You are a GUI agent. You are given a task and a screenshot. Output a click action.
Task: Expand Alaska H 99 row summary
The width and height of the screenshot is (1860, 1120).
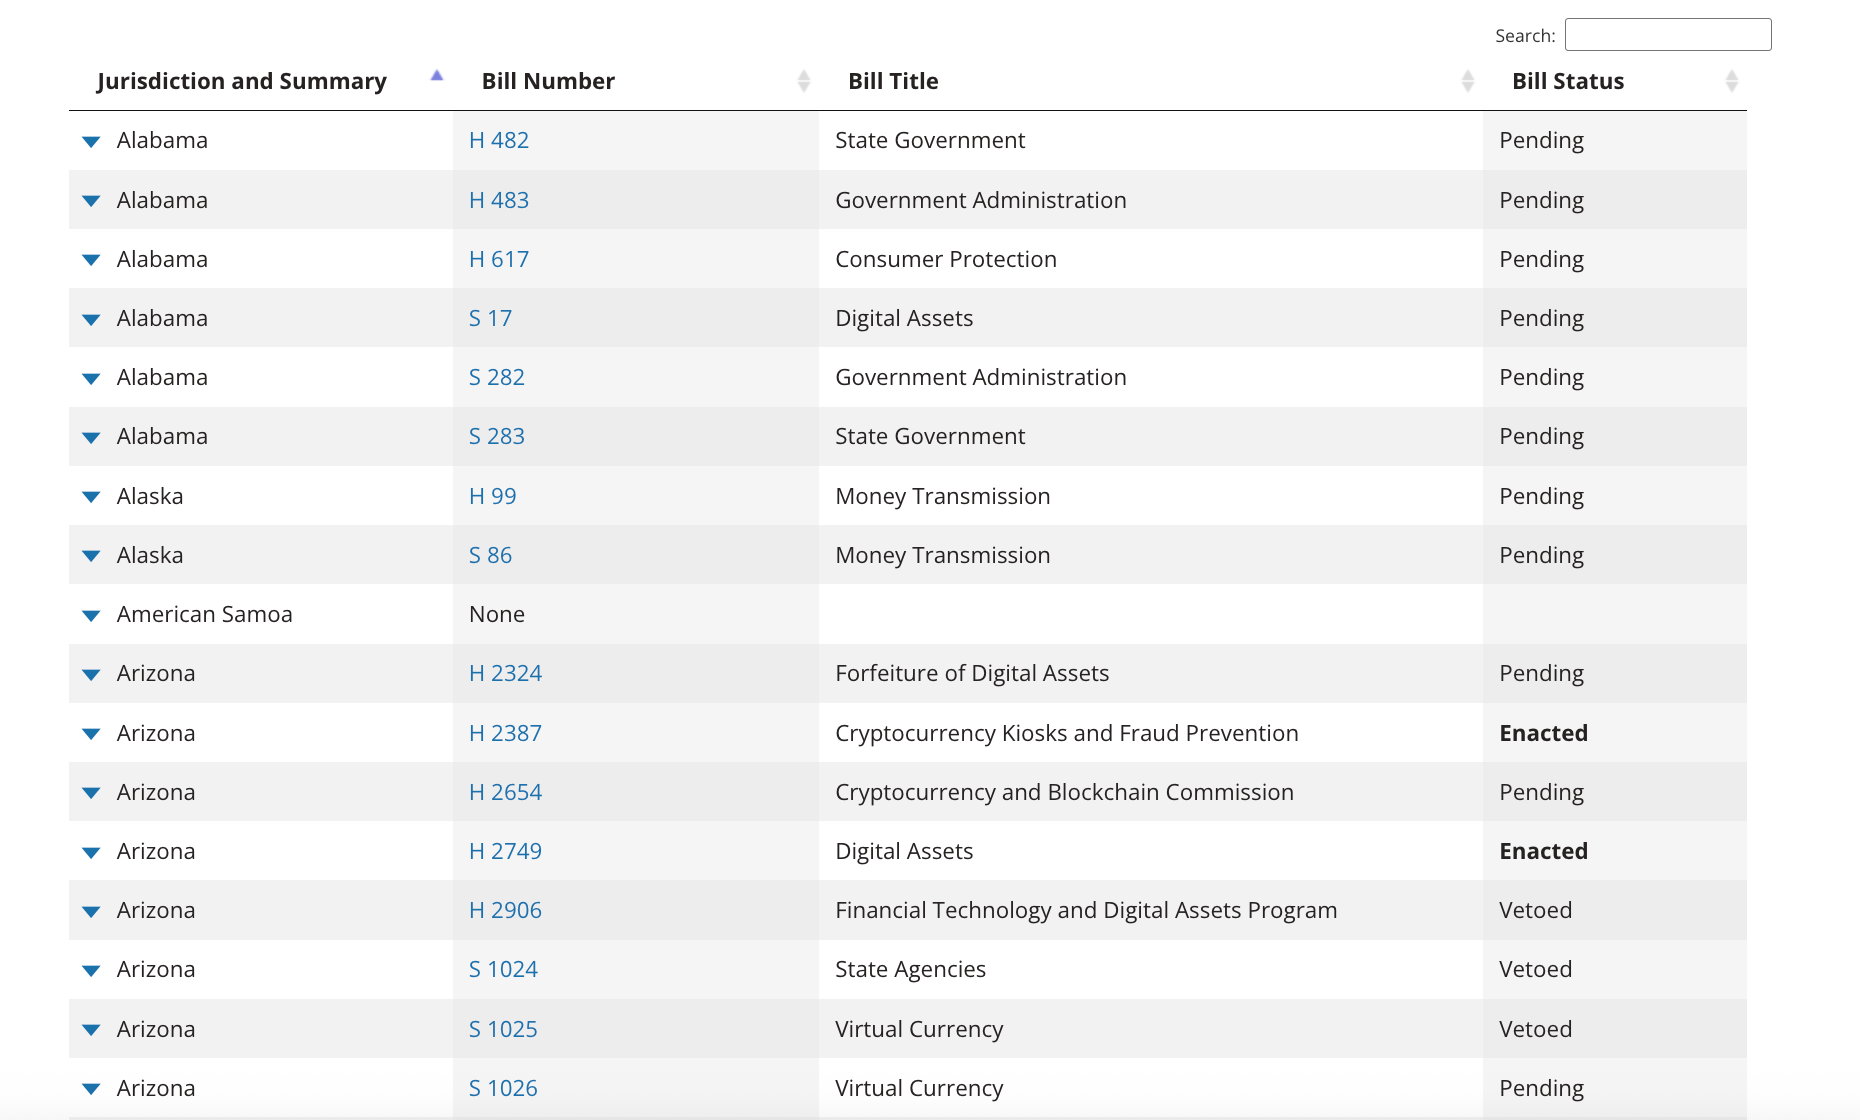coord(91,497)
